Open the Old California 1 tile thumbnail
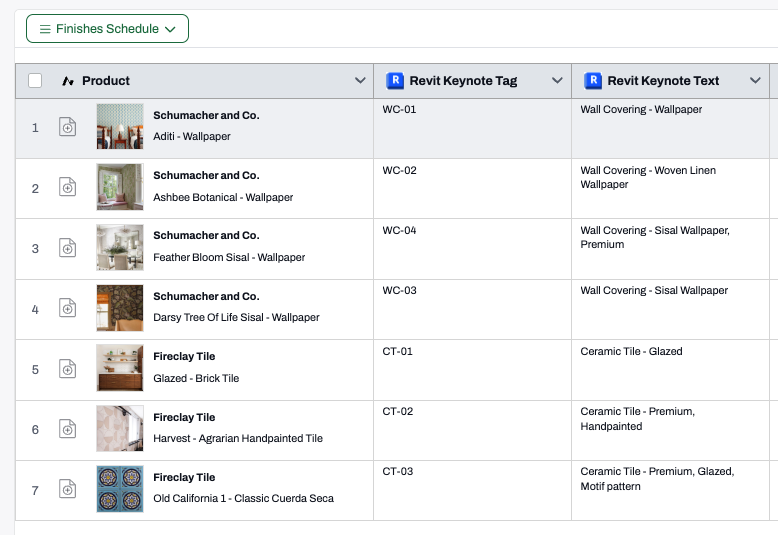 (120, 489)
